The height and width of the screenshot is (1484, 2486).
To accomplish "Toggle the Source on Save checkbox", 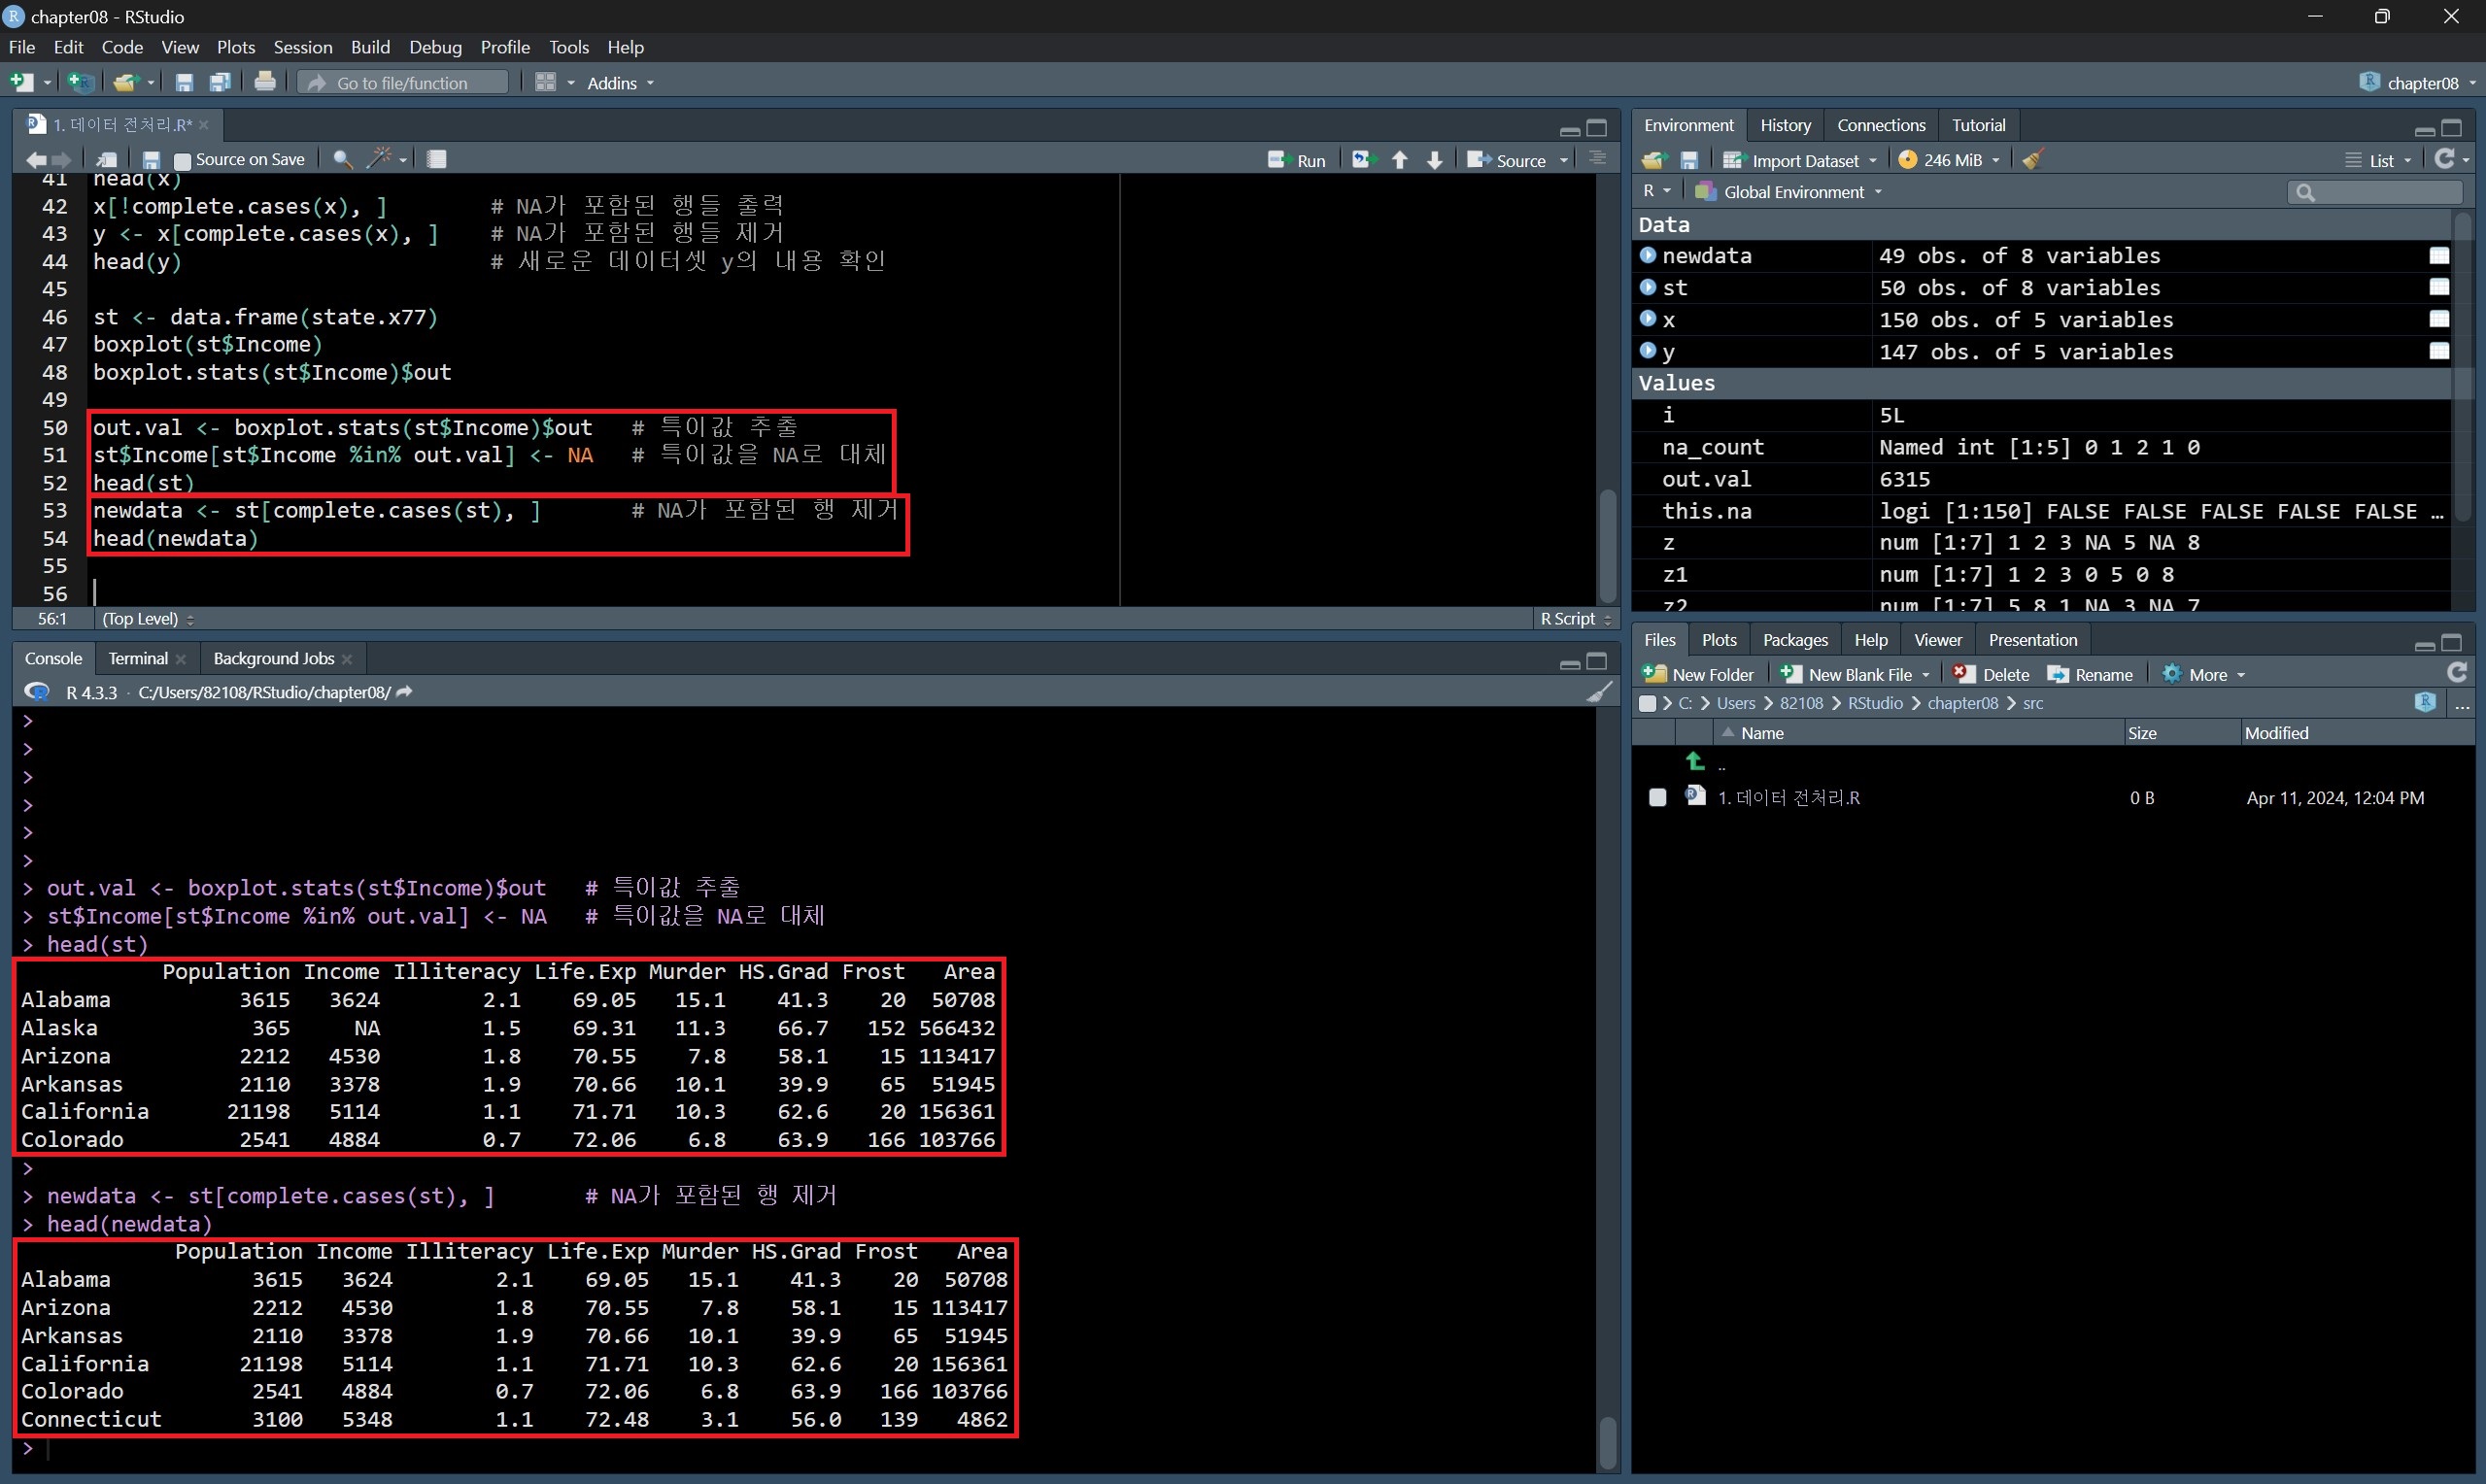I will click(x=182, y=160).
